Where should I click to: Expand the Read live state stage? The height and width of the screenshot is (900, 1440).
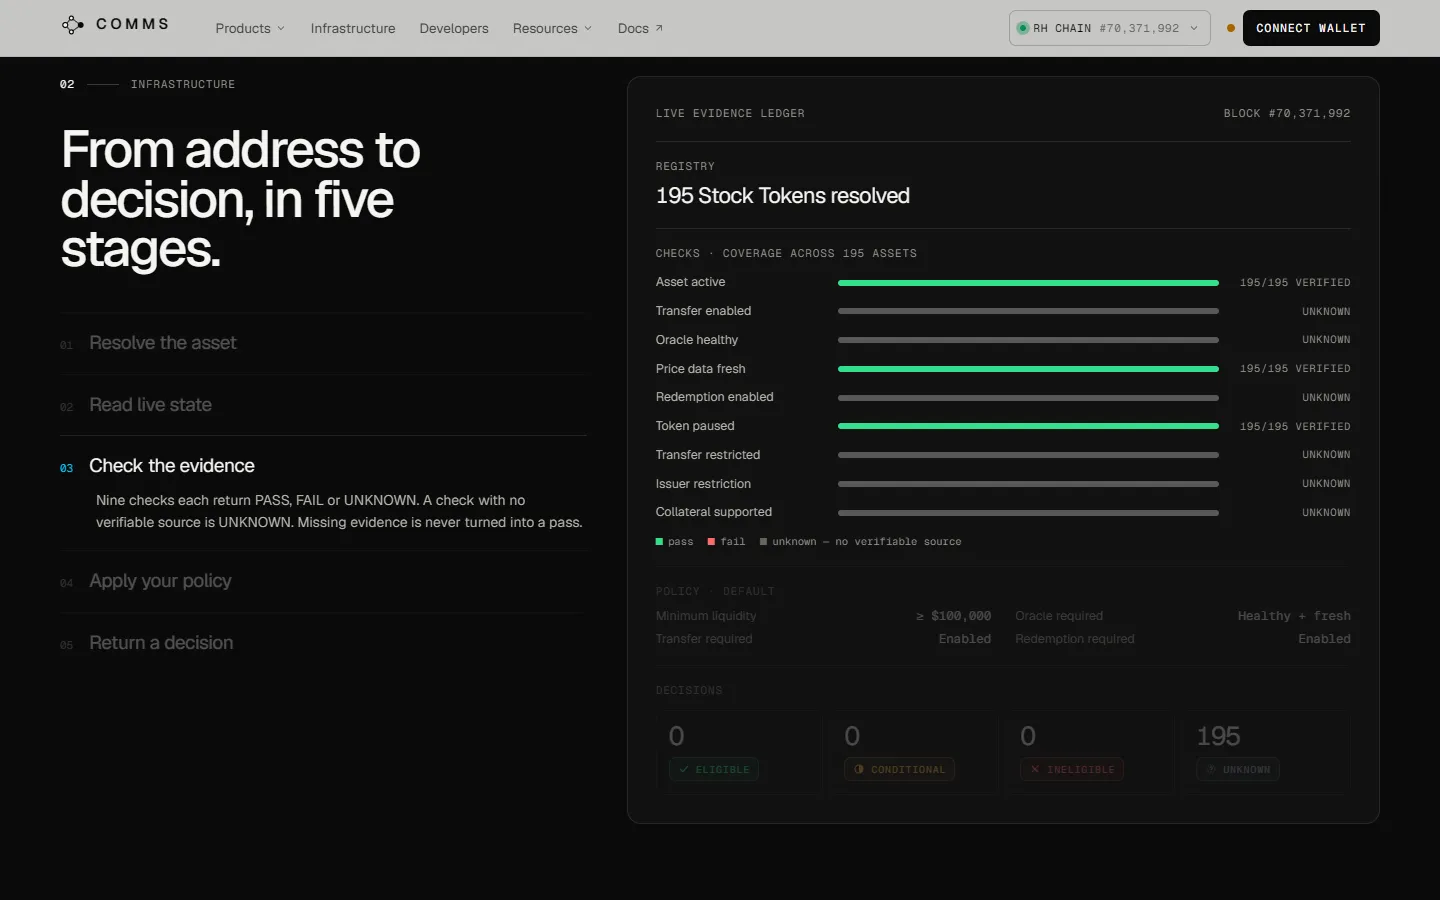point(323,405)
